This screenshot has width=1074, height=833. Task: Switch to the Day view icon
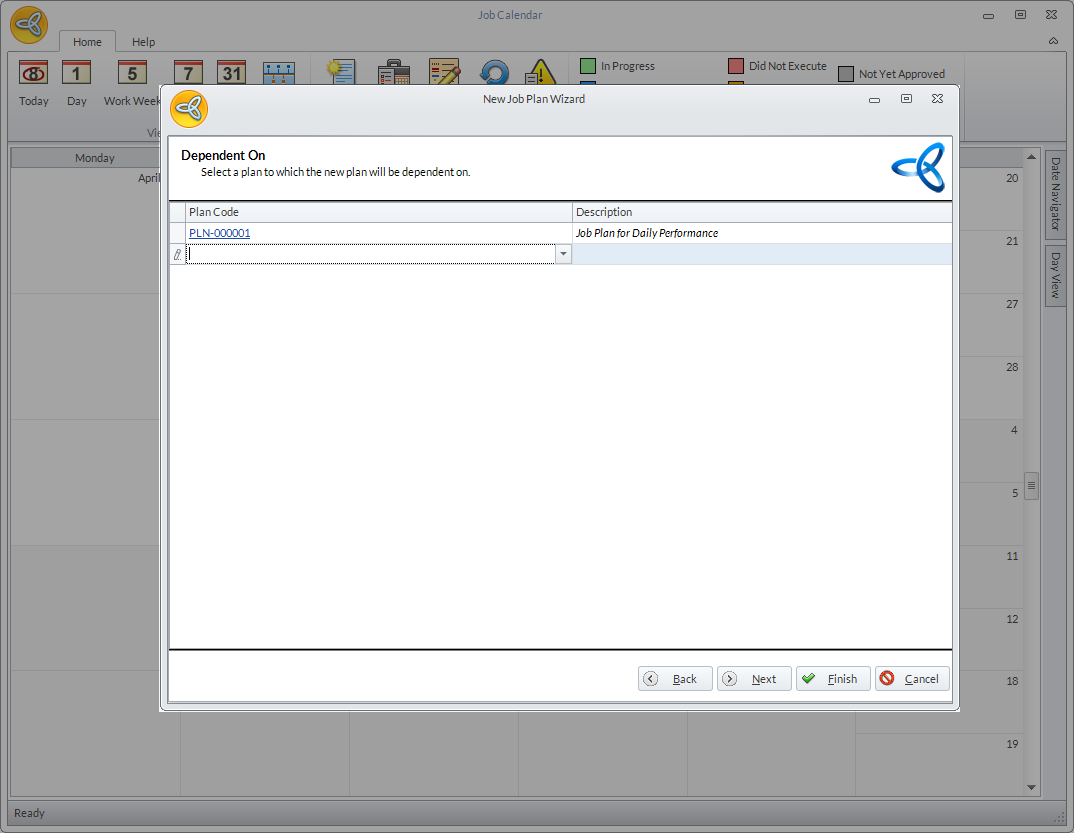(x=77, y=73)
